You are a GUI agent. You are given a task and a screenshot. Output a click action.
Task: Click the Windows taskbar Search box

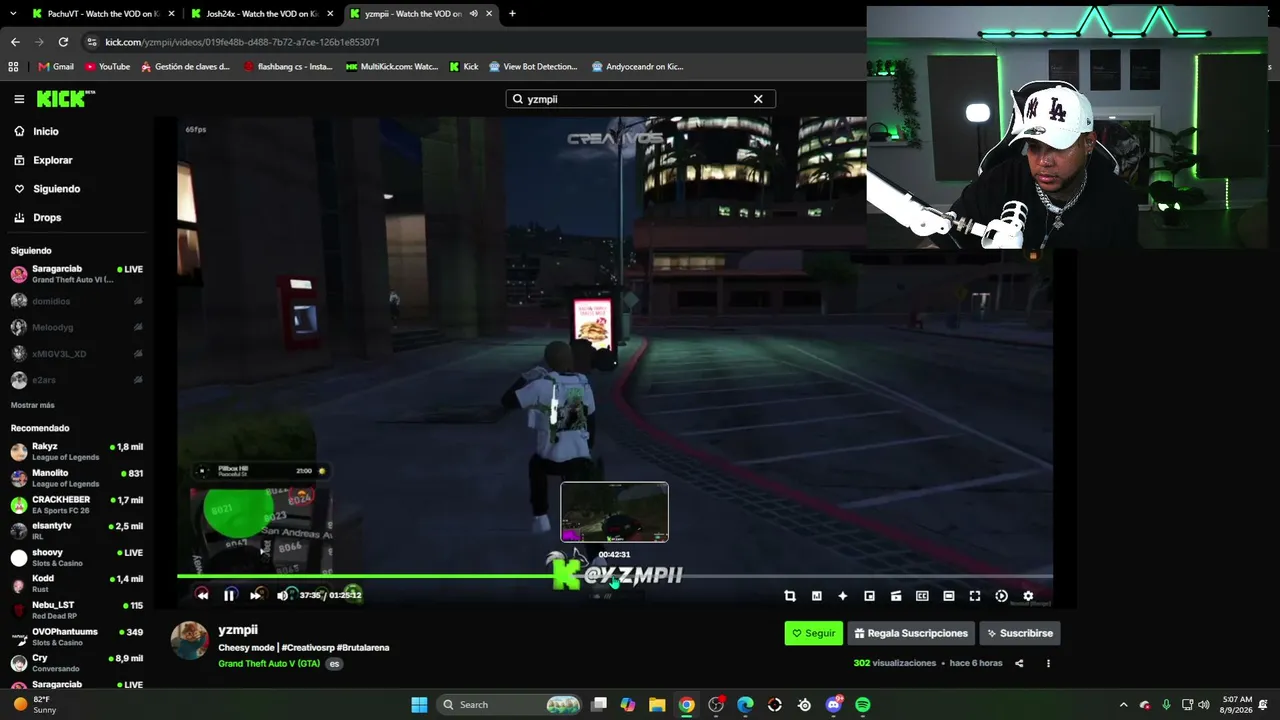pos(511,705)
